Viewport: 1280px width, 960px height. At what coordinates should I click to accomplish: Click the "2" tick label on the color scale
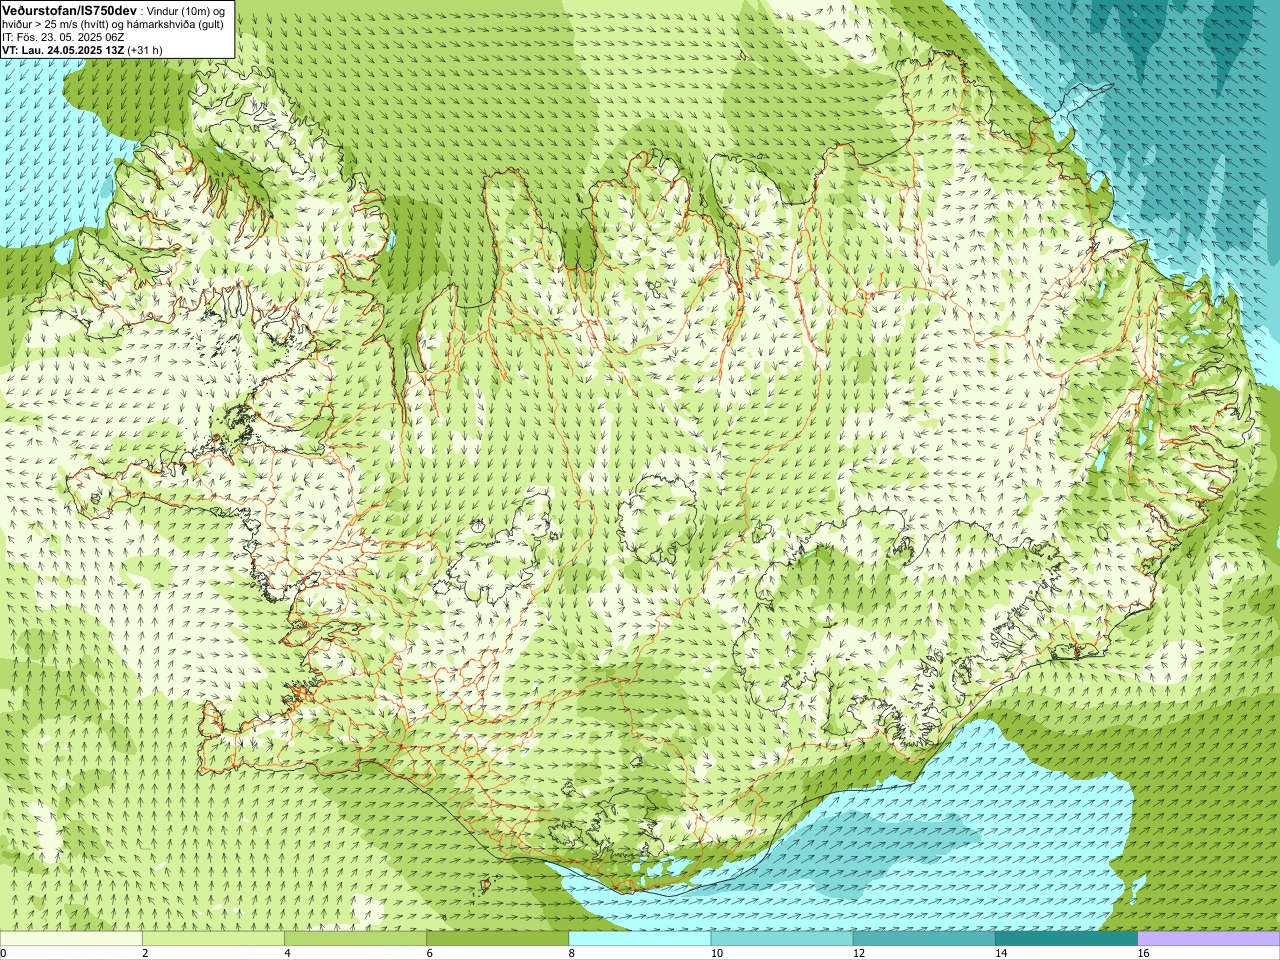pyautogui.click(x=145, y=953)
